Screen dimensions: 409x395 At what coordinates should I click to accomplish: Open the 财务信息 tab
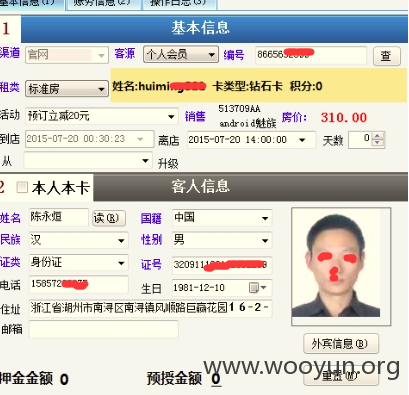[103, 4]
